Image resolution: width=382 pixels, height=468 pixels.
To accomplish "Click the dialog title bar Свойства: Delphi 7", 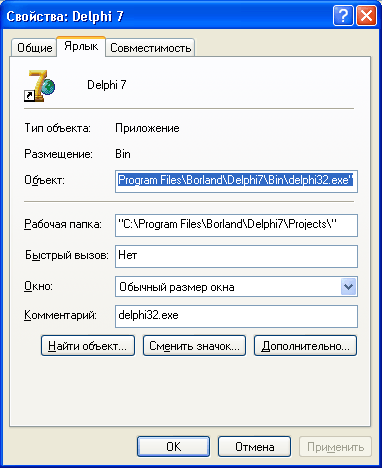I will 167,16.
